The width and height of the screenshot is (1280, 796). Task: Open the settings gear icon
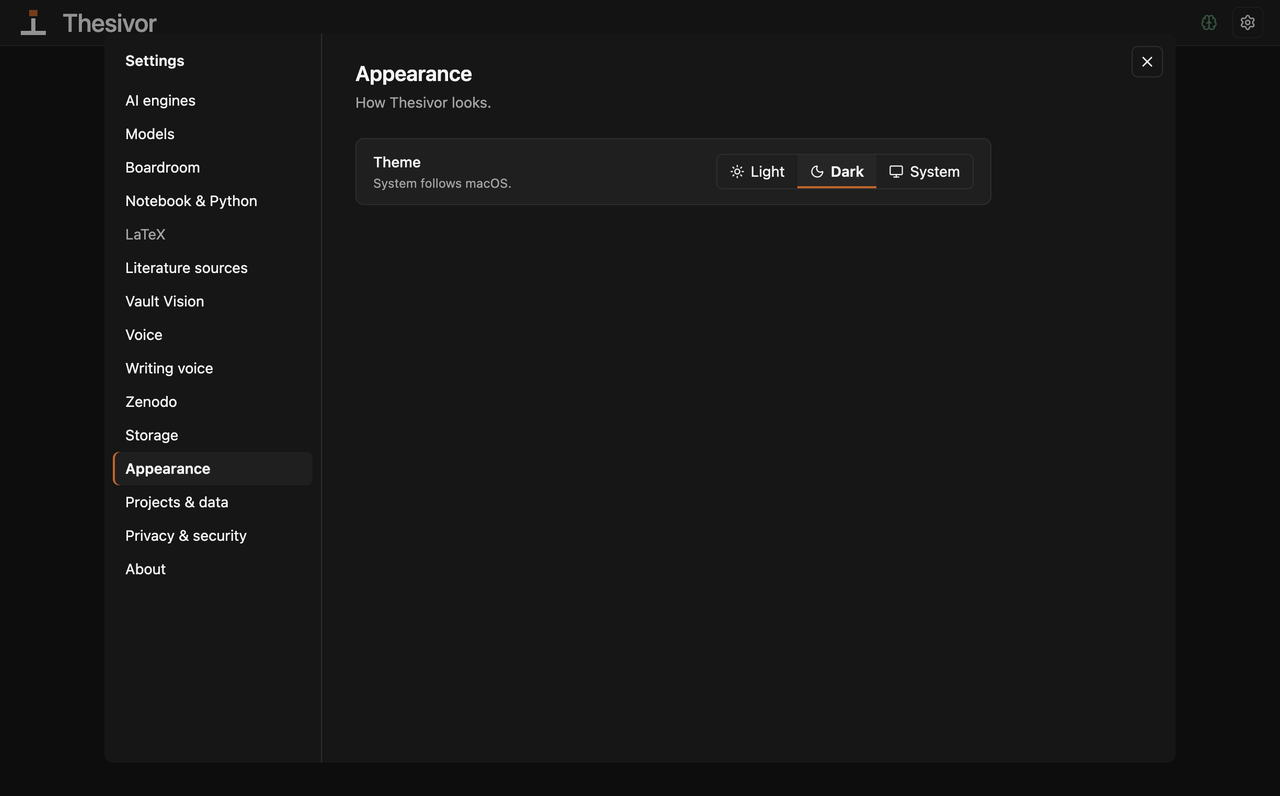[x=1247, y=22]
